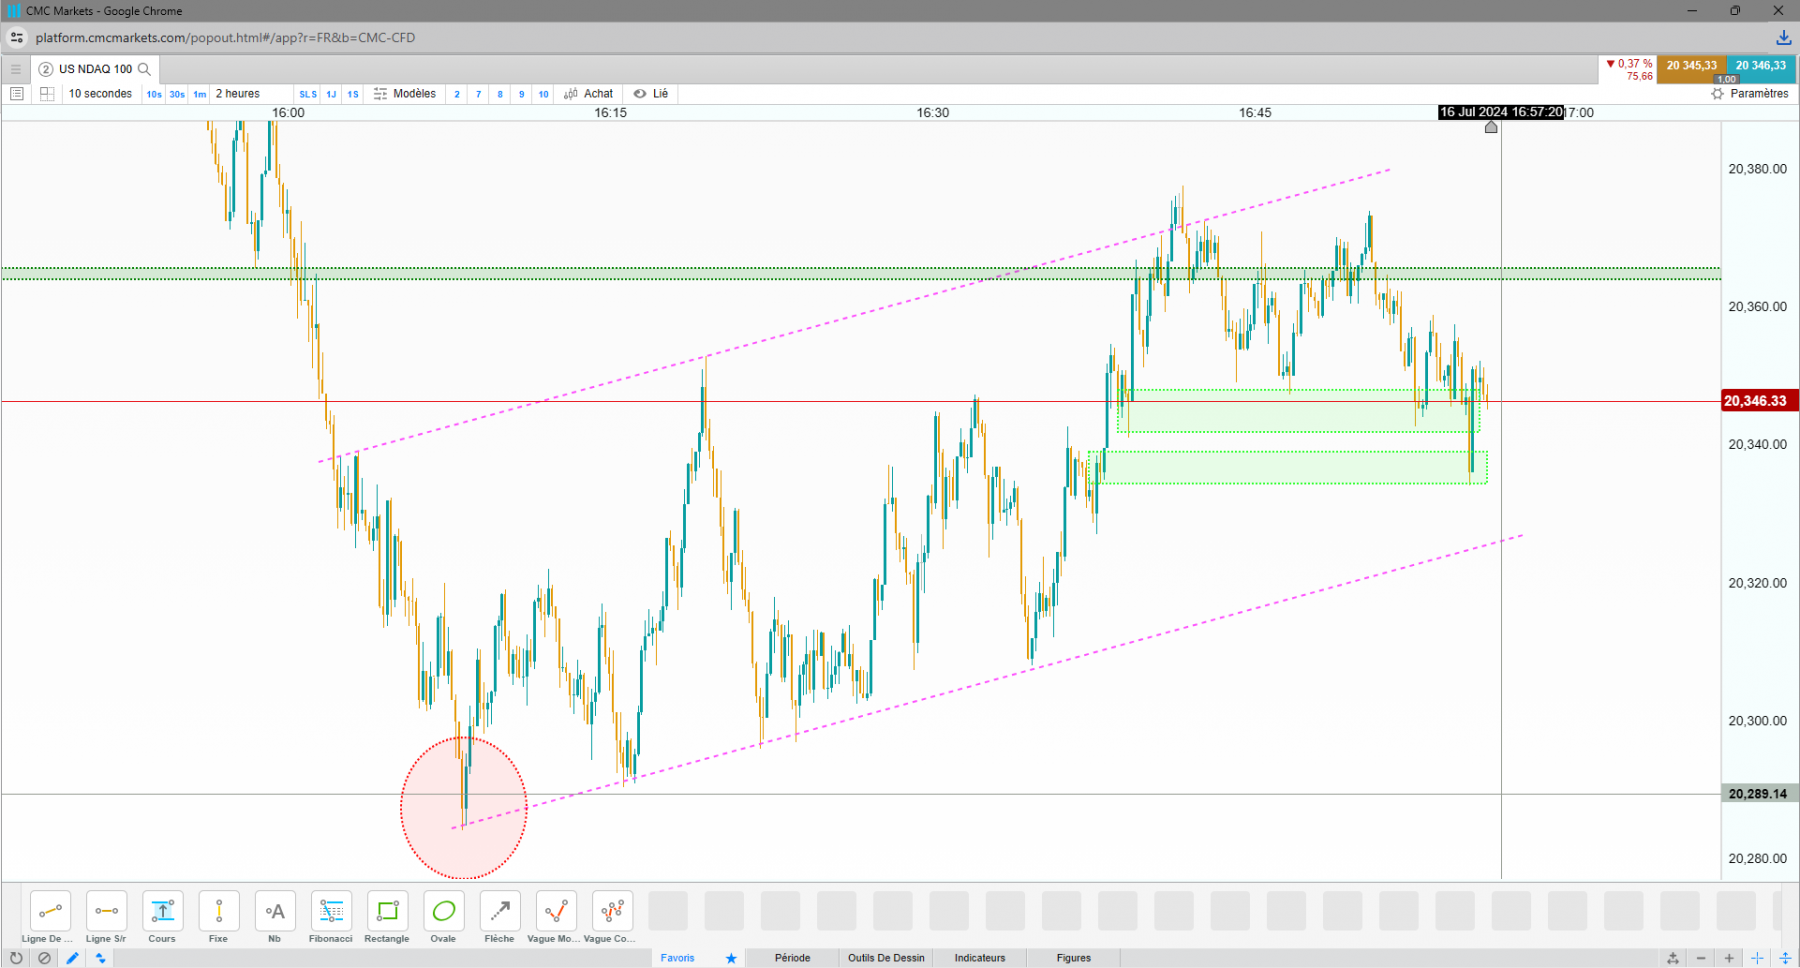Click the red circle annotation on the chart

(x=464, y=808)
